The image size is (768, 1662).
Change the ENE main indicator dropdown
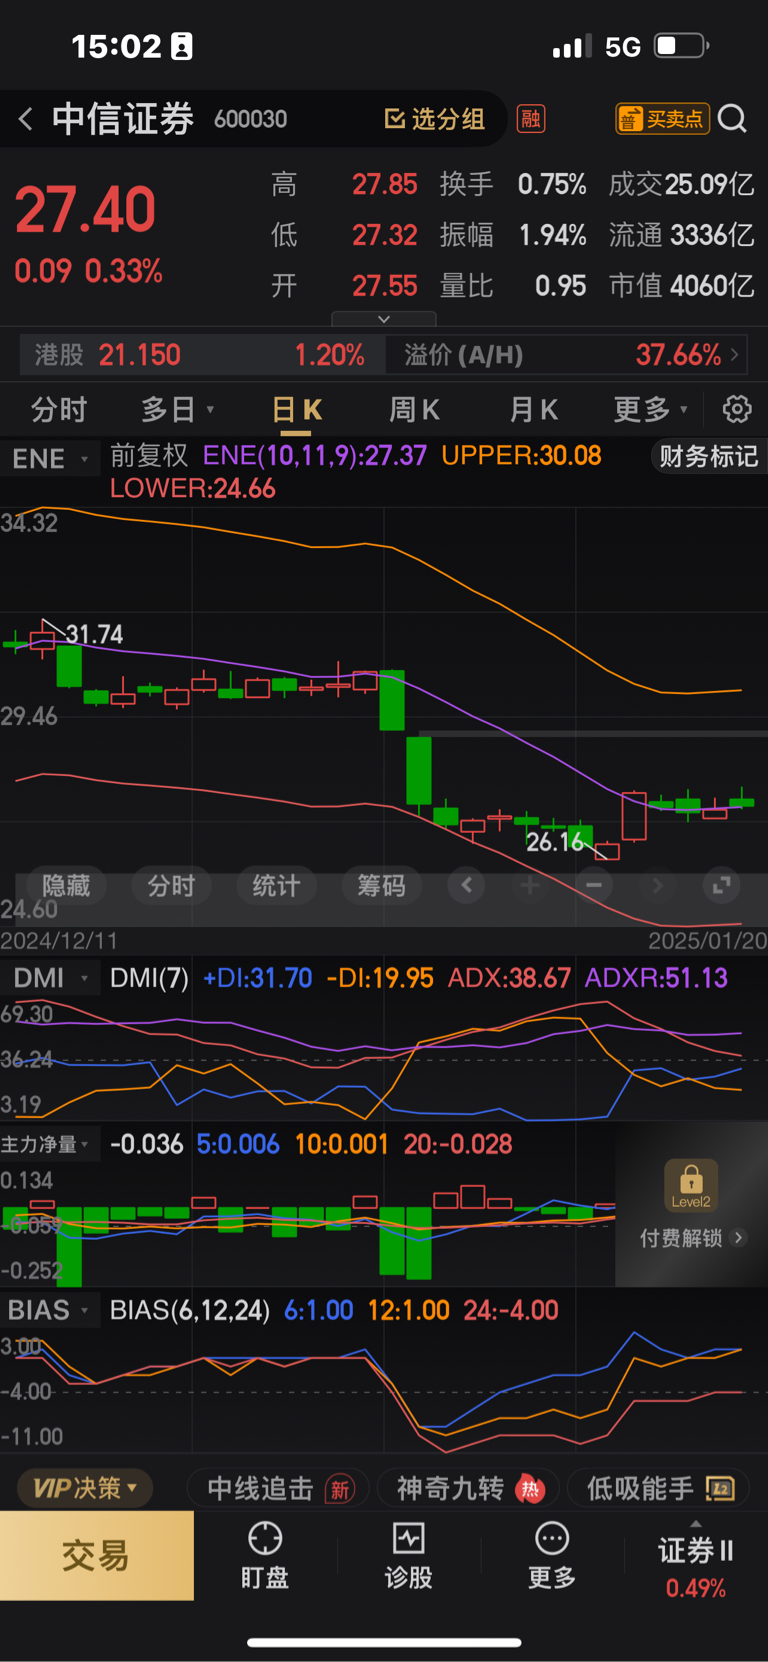(50, 459)
